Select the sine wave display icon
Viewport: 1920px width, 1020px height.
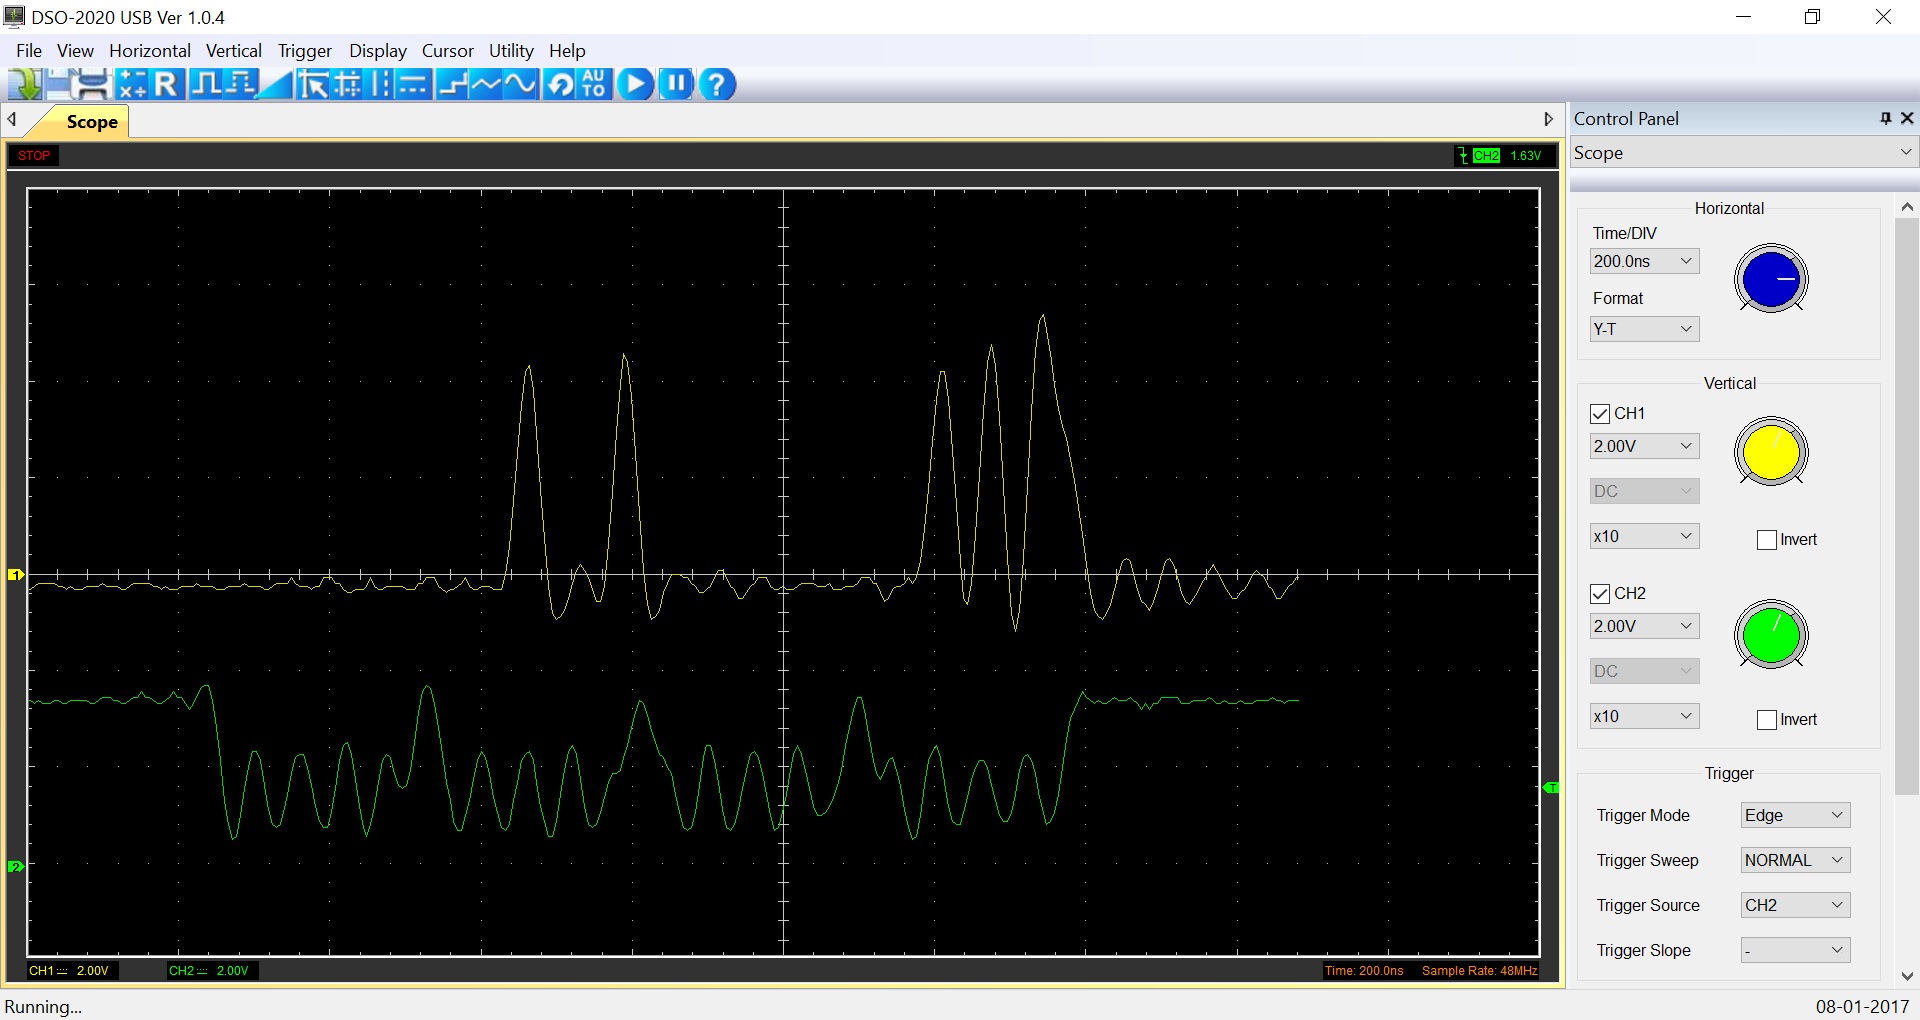521,85
